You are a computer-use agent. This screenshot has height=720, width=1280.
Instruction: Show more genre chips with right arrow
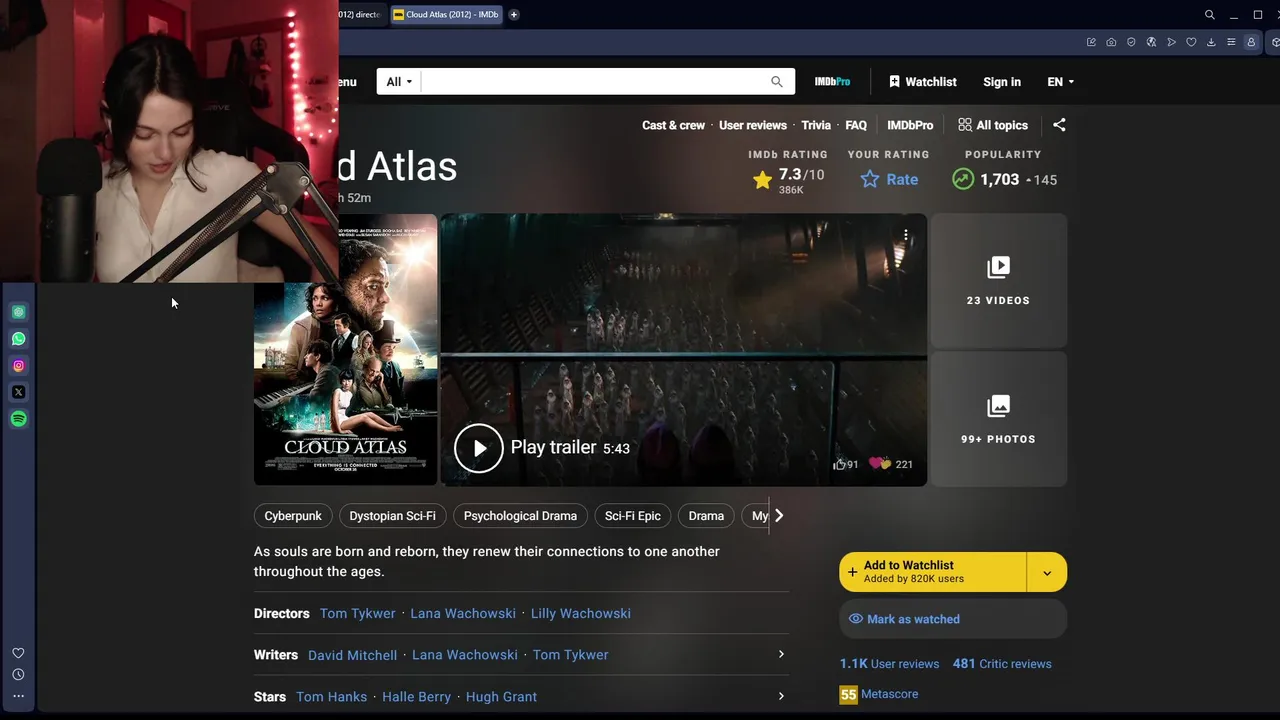[x=779, y=516]
